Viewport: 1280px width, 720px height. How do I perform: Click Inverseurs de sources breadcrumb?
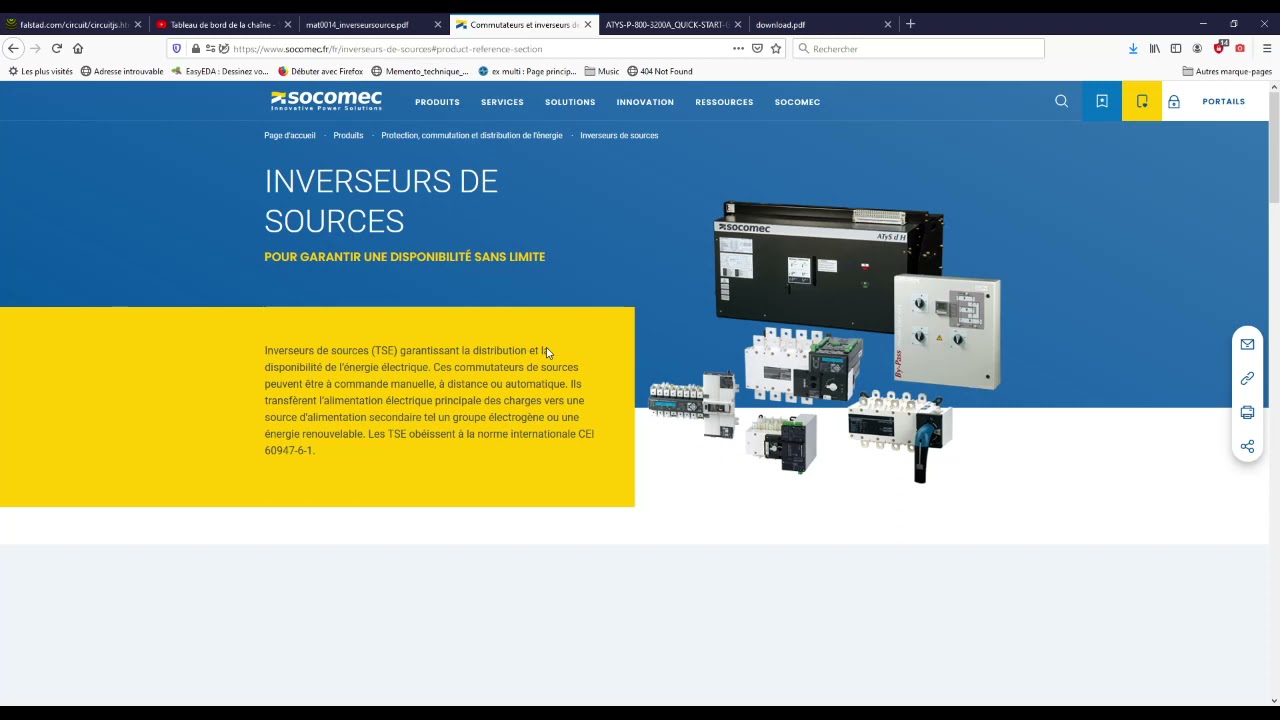click(619, 135)
